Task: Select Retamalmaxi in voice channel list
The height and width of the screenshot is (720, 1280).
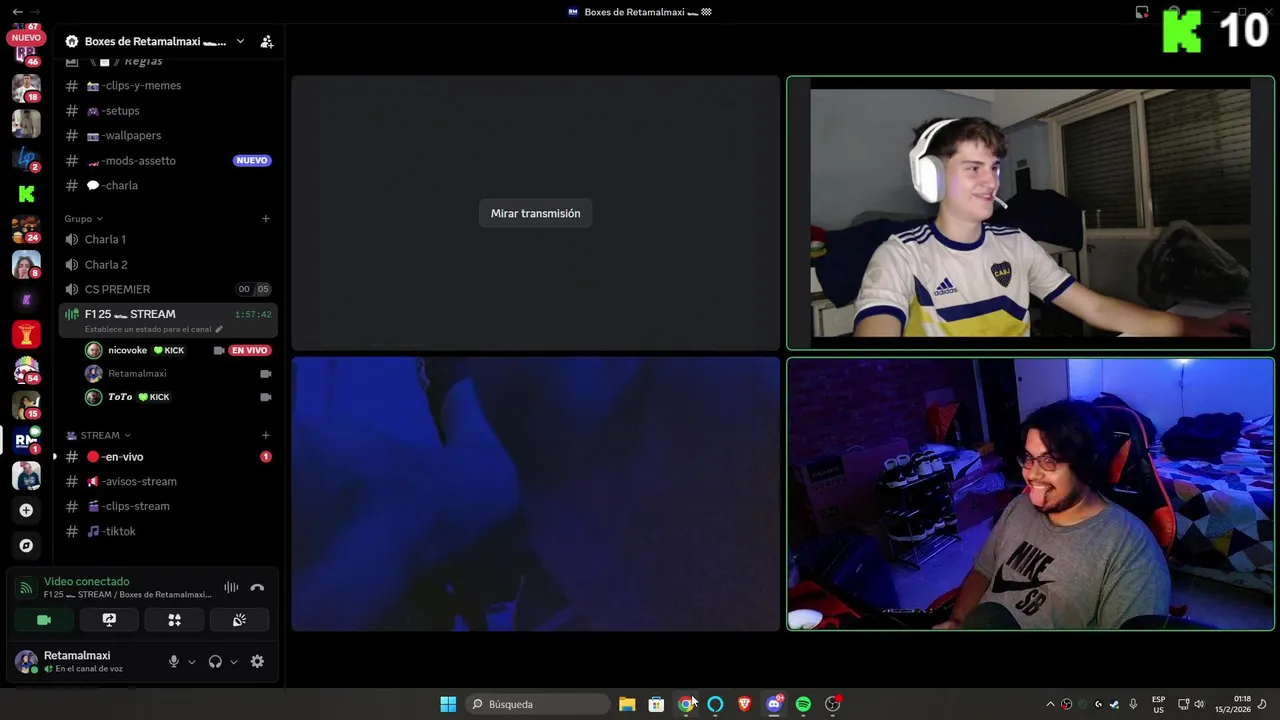Action: coord(178,374)
